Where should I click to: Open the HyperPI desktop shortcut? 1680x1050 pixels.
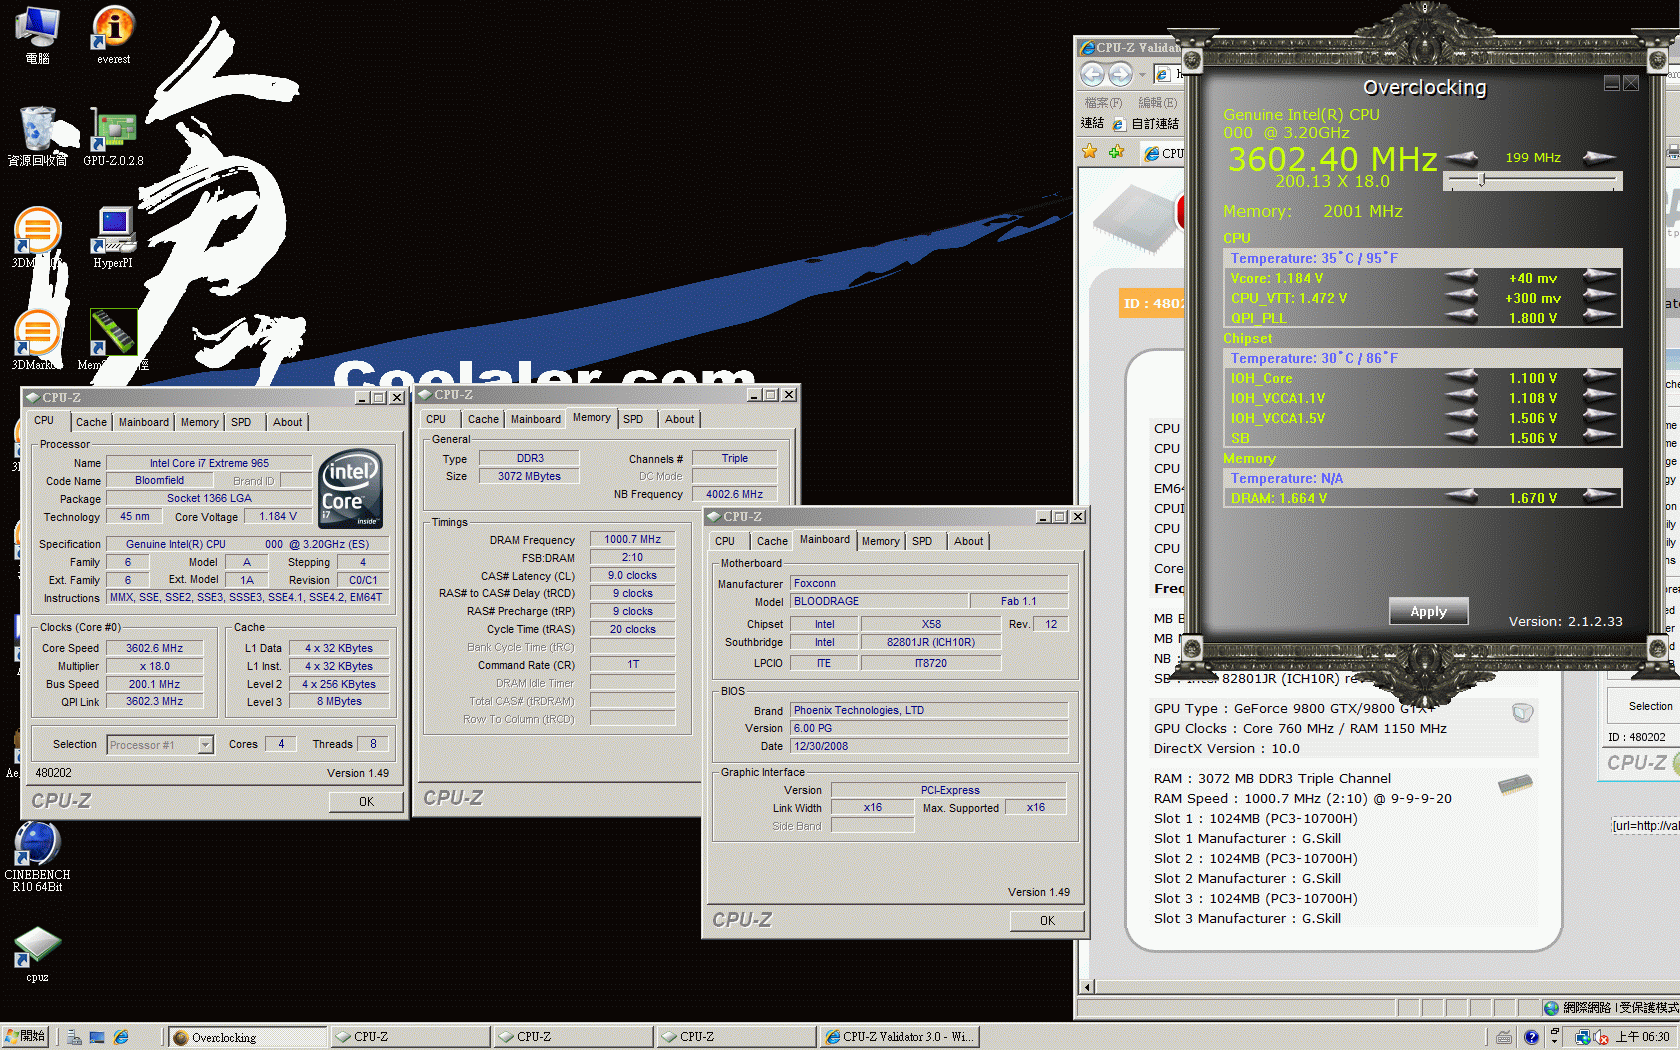pos(113,238)
